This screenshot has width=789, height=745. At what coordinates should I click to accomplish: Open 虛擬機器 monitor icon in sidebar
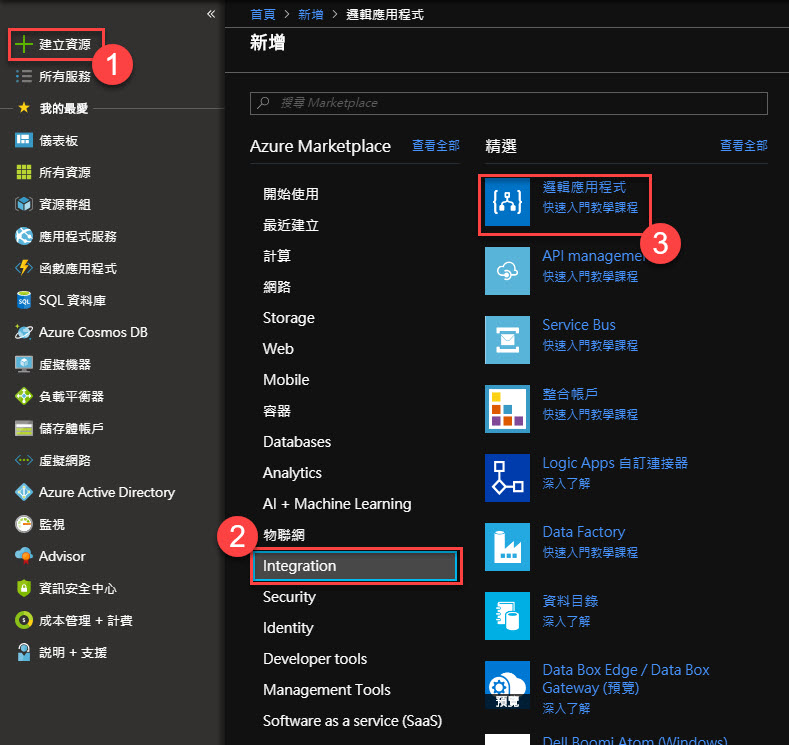pos(24,364)
